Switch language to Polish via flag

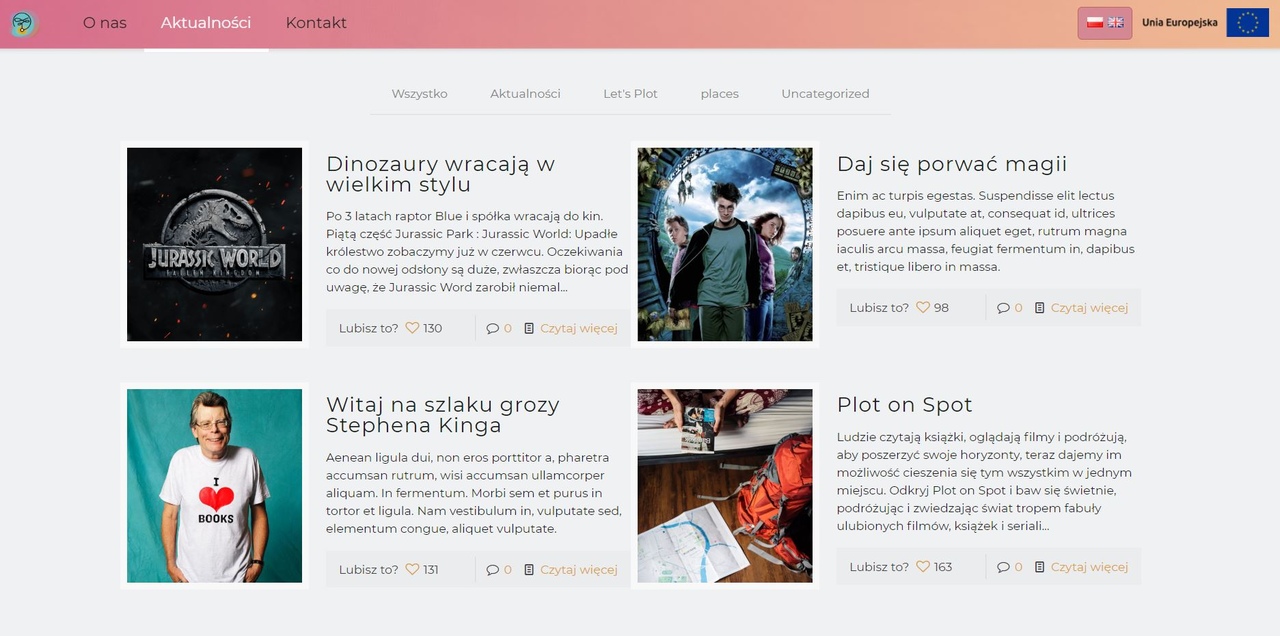pyautogui.click(x=1095, y=23)
